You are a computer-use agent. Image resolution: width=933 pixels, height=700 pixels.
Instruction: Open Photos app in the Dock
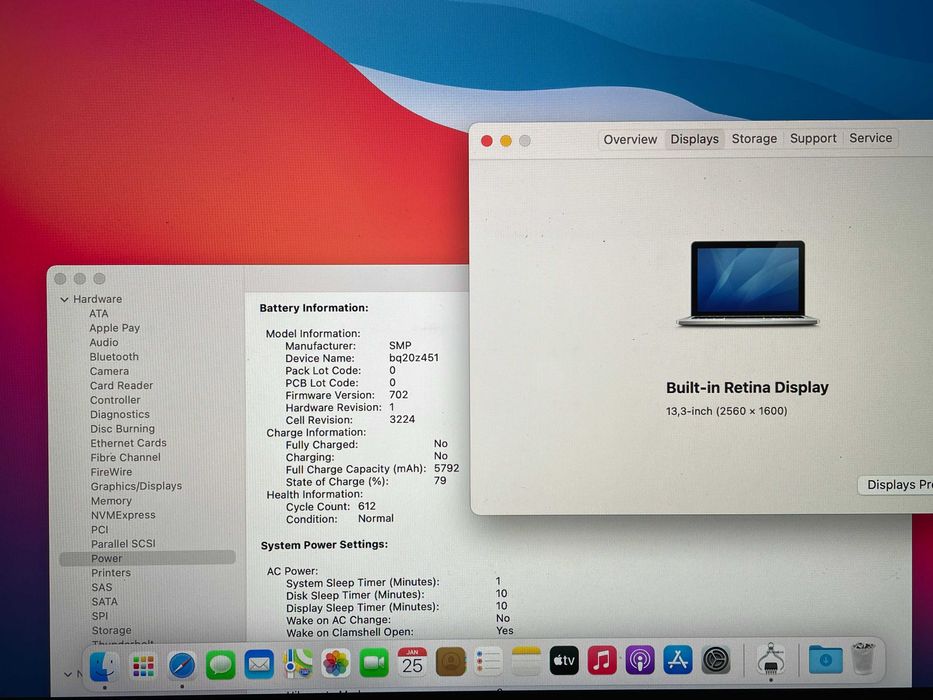[336, 663]
